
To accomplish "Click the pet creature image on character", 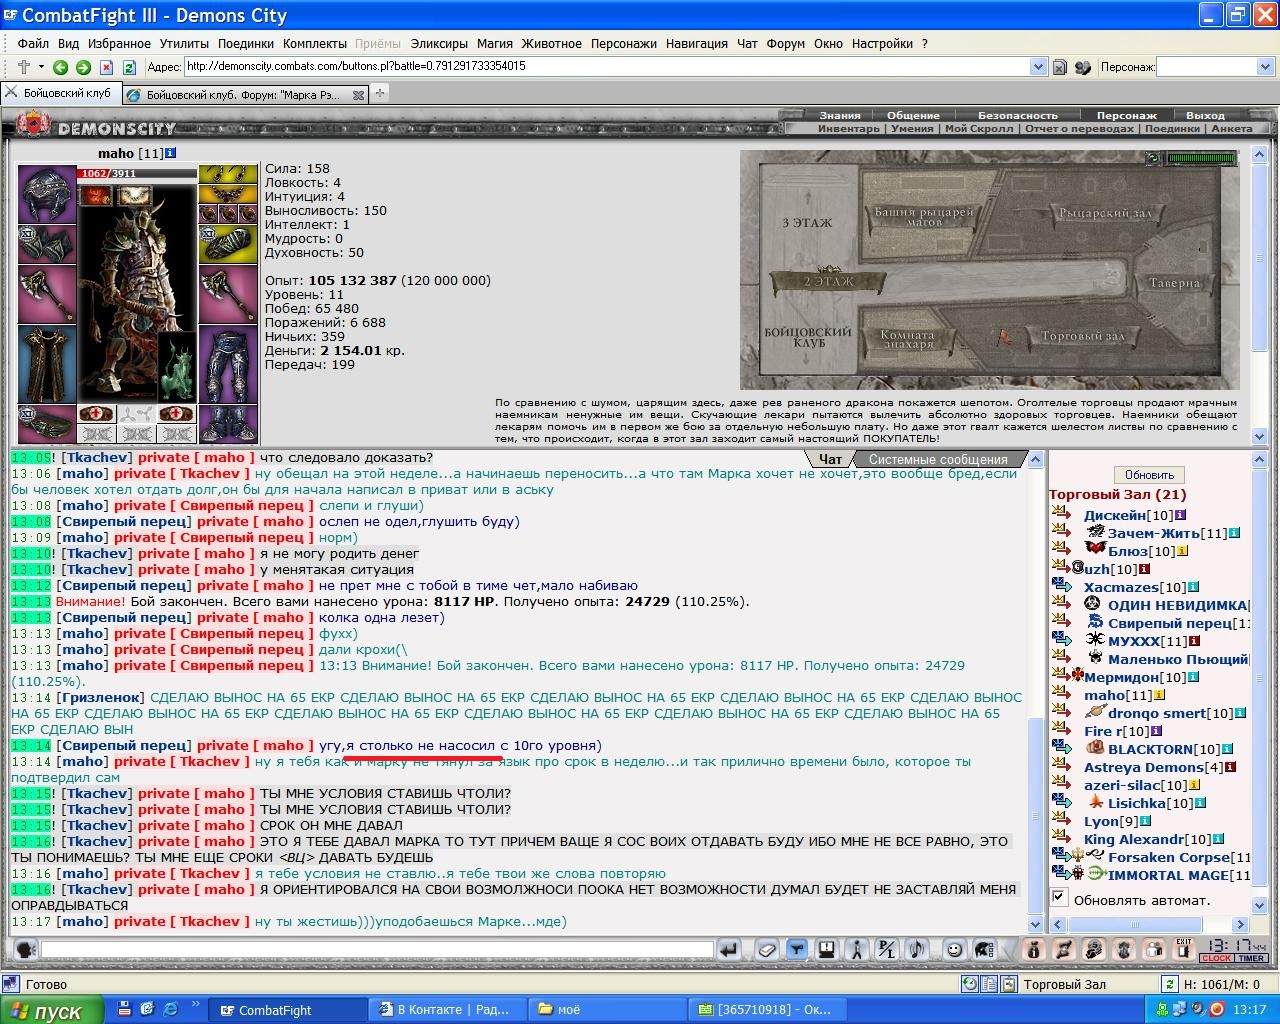I will click(x=177, y=368).
